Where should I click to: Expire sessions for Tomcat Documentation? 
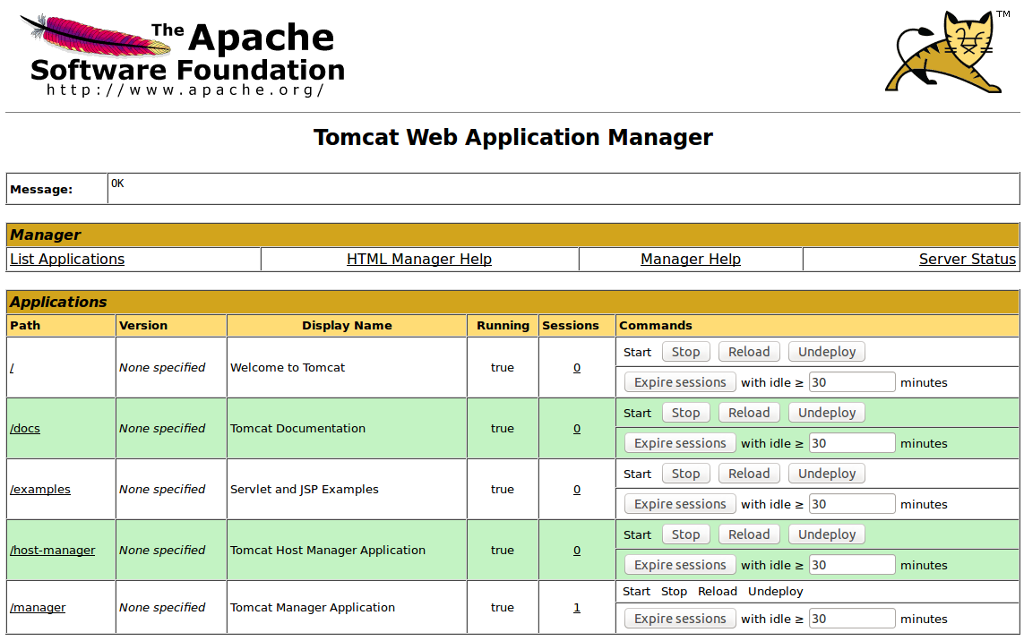(680, 443)
